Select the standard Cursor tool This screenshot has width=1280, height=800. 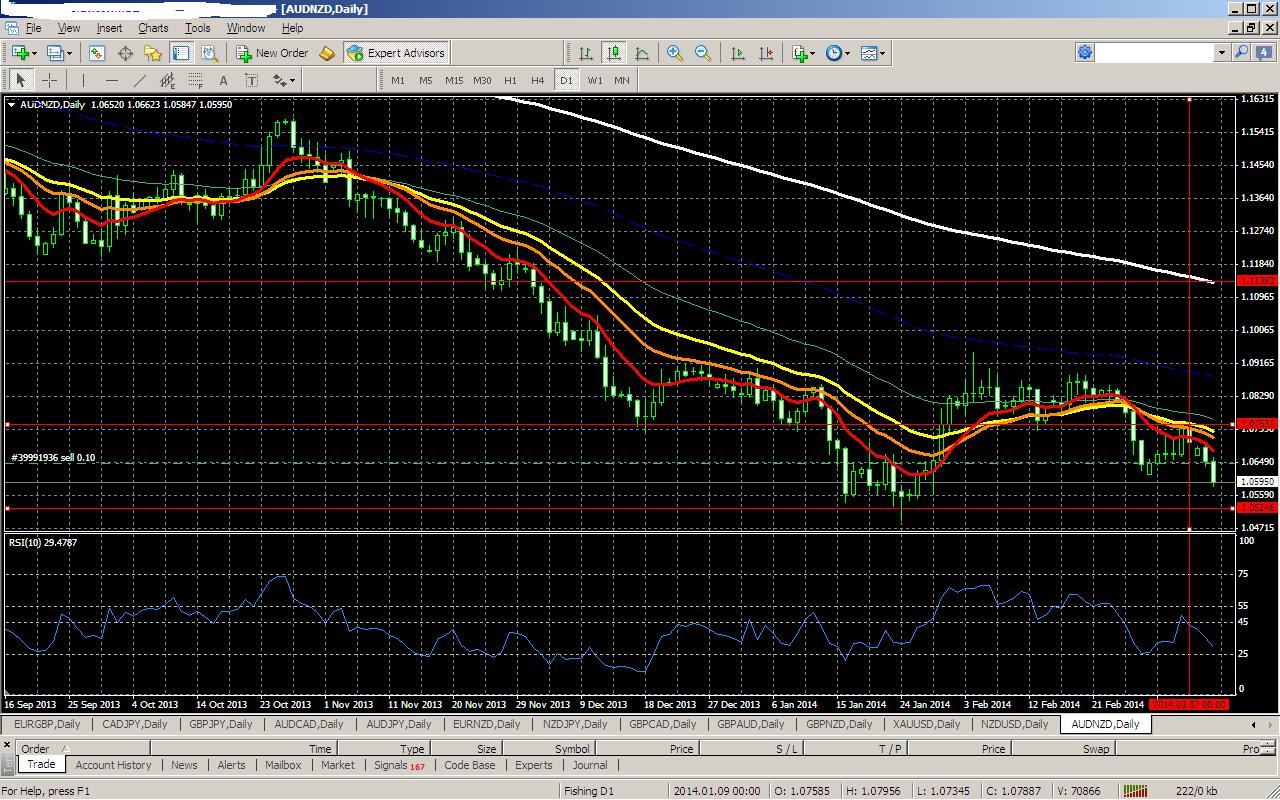point(21,80)
